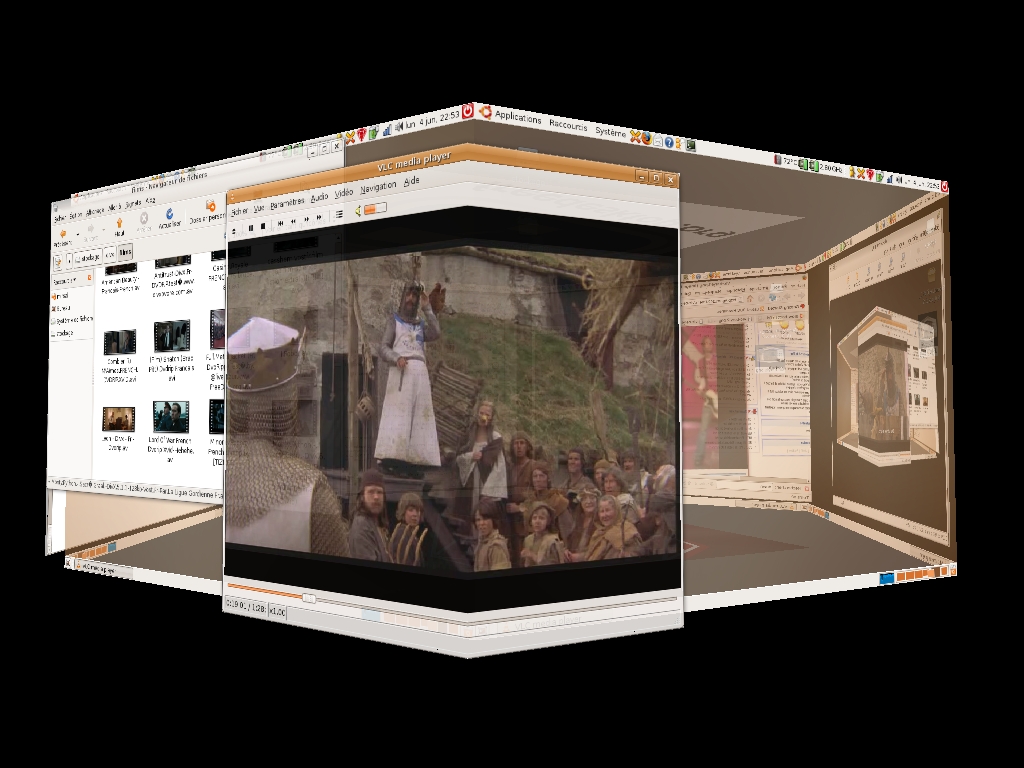Open the Audio menu in VLC

[319, 197]
